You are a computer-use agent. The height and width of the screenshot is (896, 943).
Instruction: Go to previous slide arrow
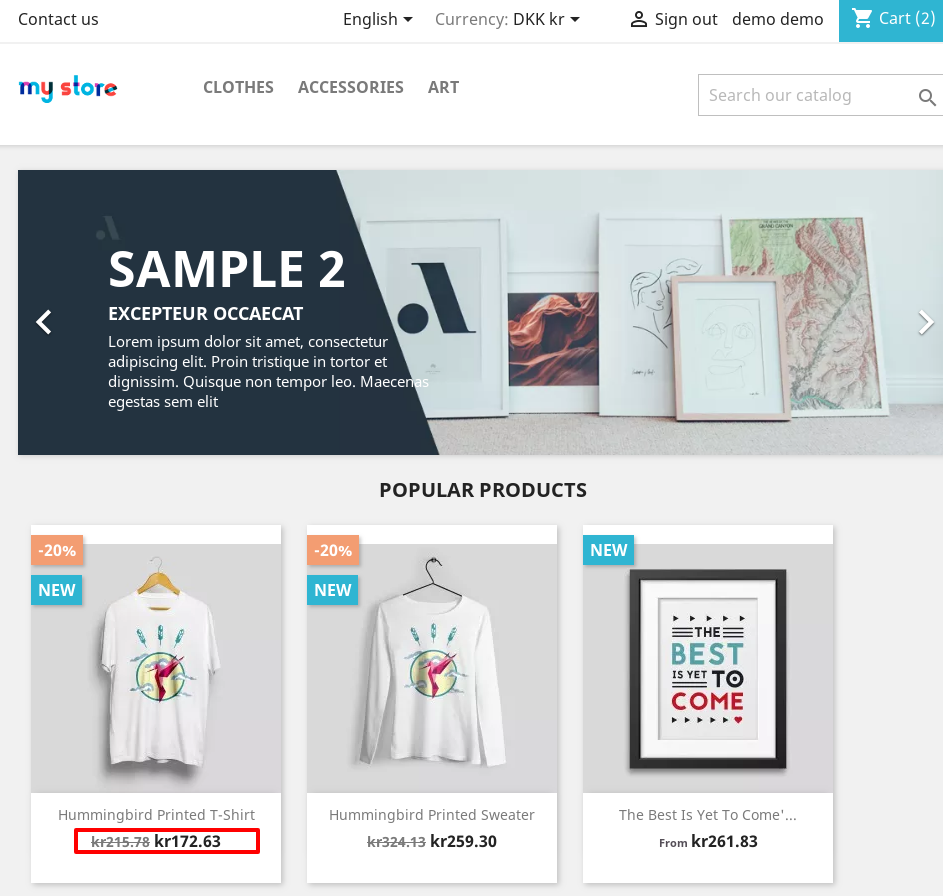pyautogui.click(x=44, y=322)
